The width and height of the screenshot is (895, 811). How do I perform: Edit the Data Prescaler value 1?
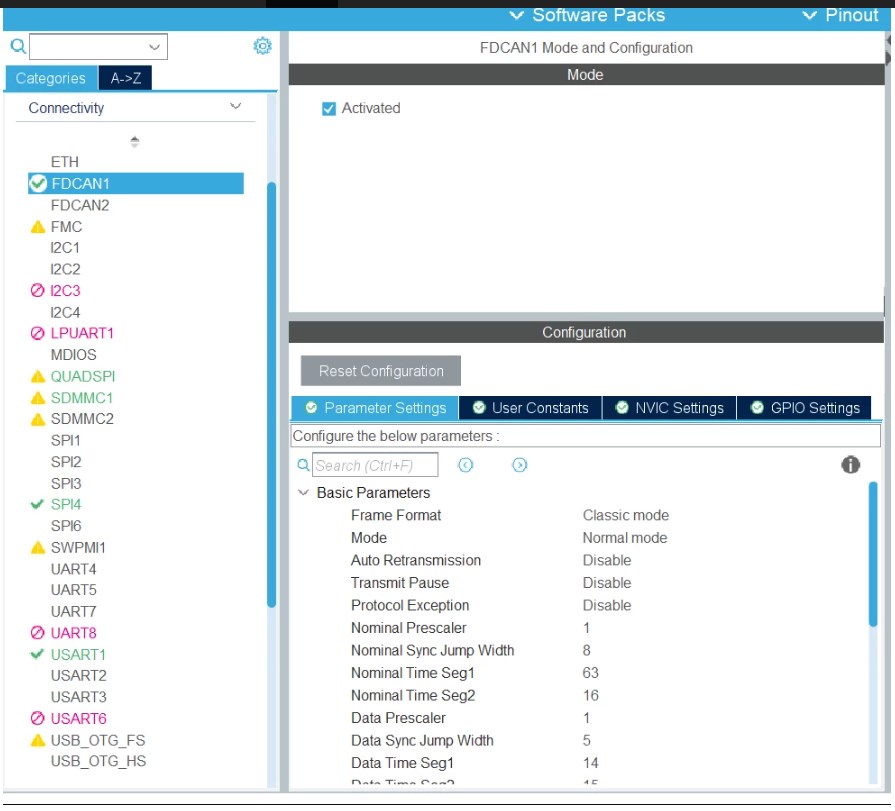coord(586,718)
